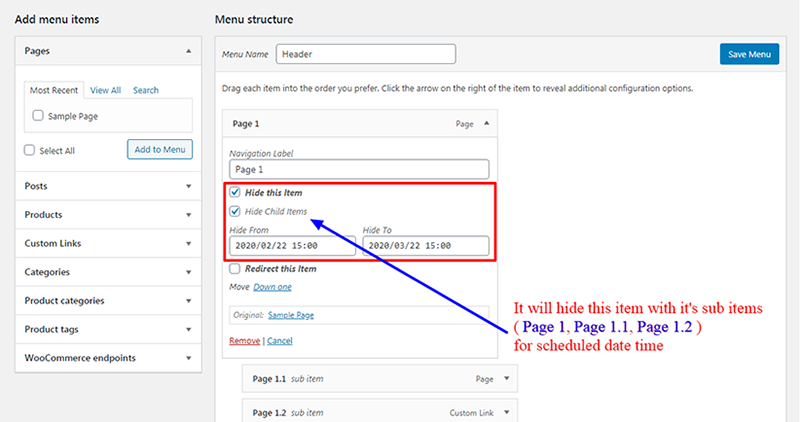Screen dimensions: 800x422
Task: Collapse the Page 1 menu item arrow
Action: (x=486, y=123)
